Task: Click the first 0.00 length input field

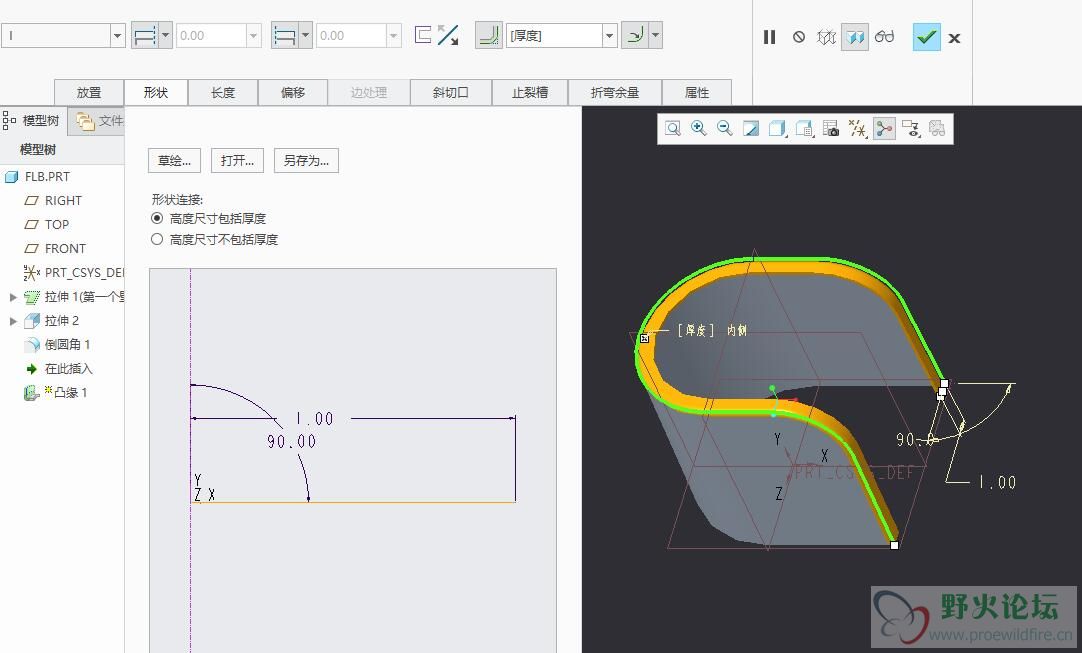Action: [210, 36]
